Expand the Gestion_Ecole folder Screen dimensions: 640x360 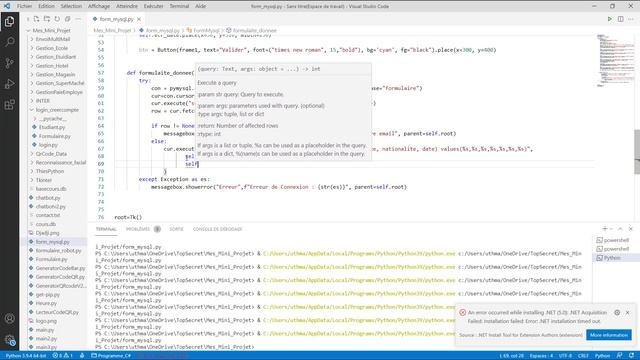[x=51, y=48]
